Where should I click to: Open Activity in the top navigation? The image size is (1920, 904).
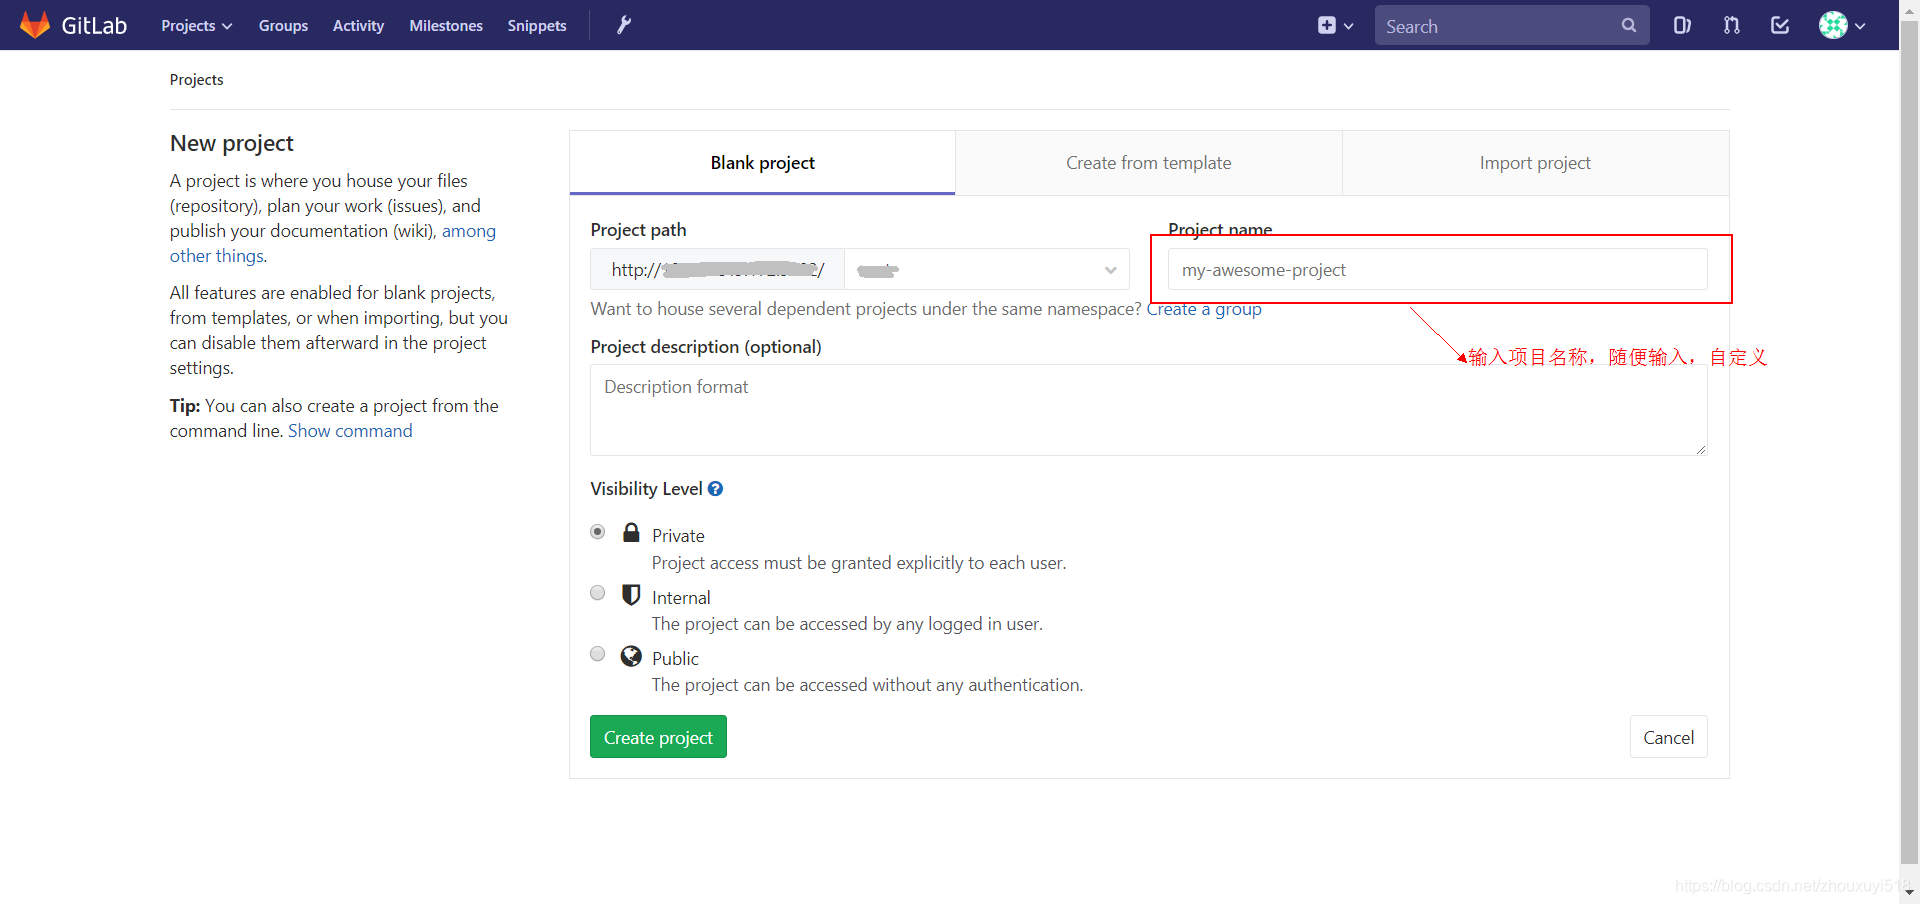(358, 26)
